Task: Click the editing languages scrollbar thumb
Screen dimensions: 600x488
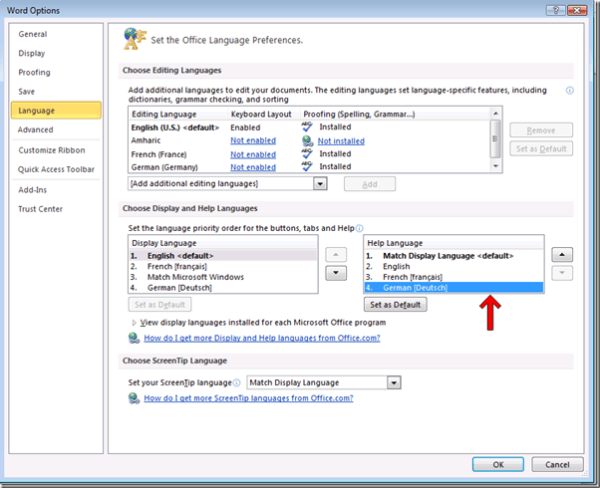Action: coord(496,139)
